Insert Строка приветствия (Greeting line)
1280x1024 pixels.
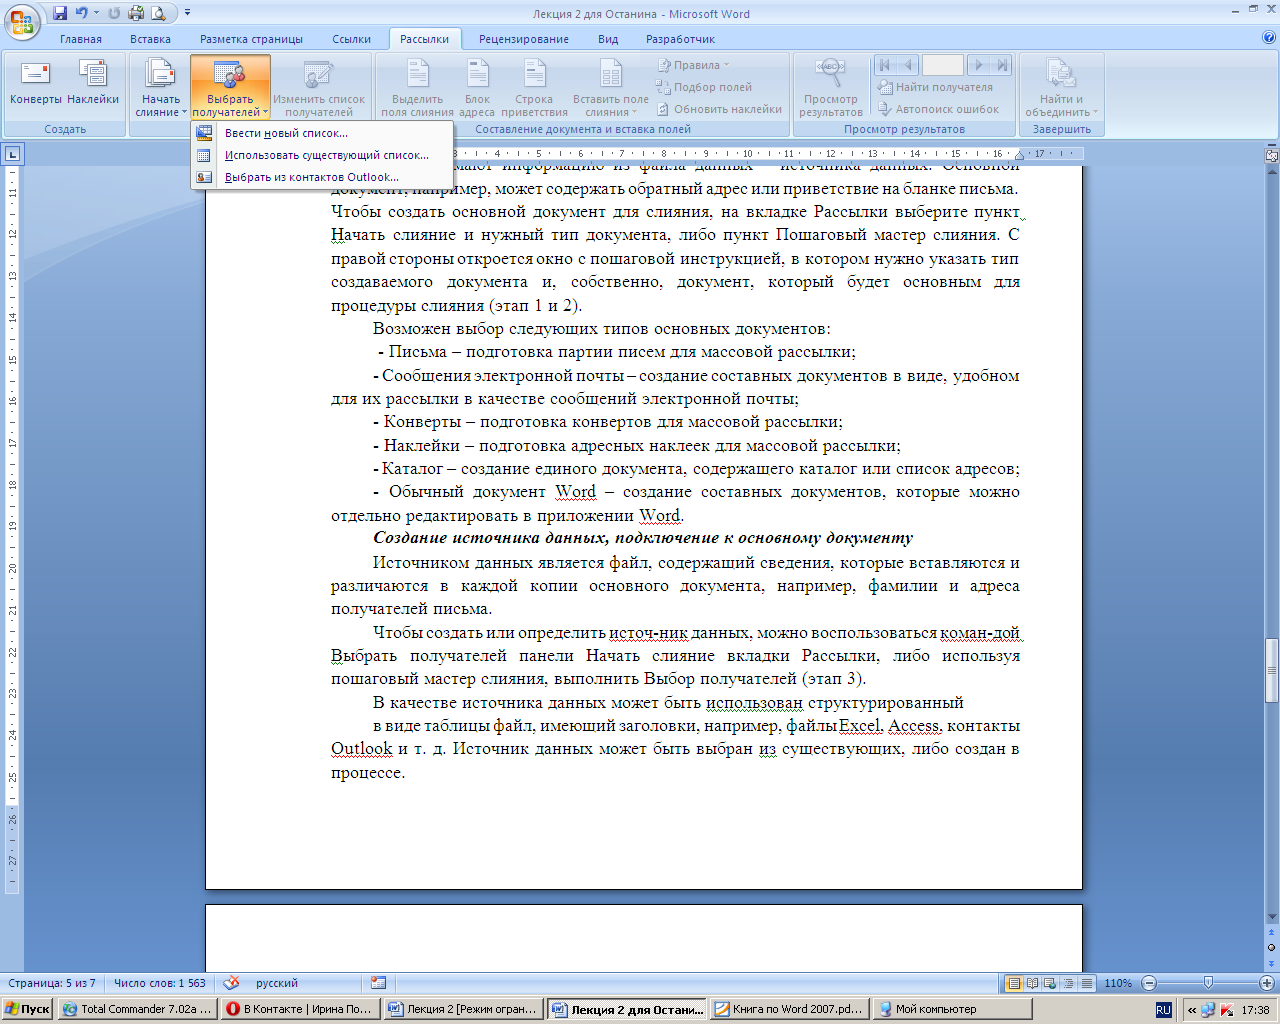(x=534, y=88)
